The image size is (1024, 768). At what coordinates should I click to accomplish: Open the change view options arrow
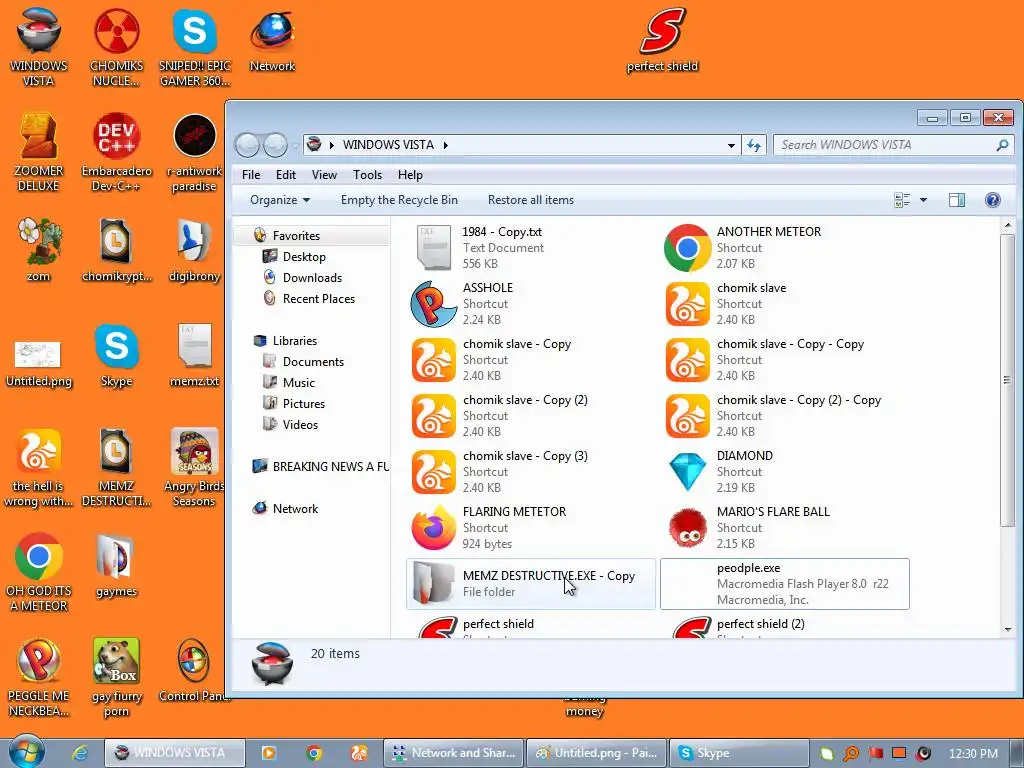click(923, 200)
